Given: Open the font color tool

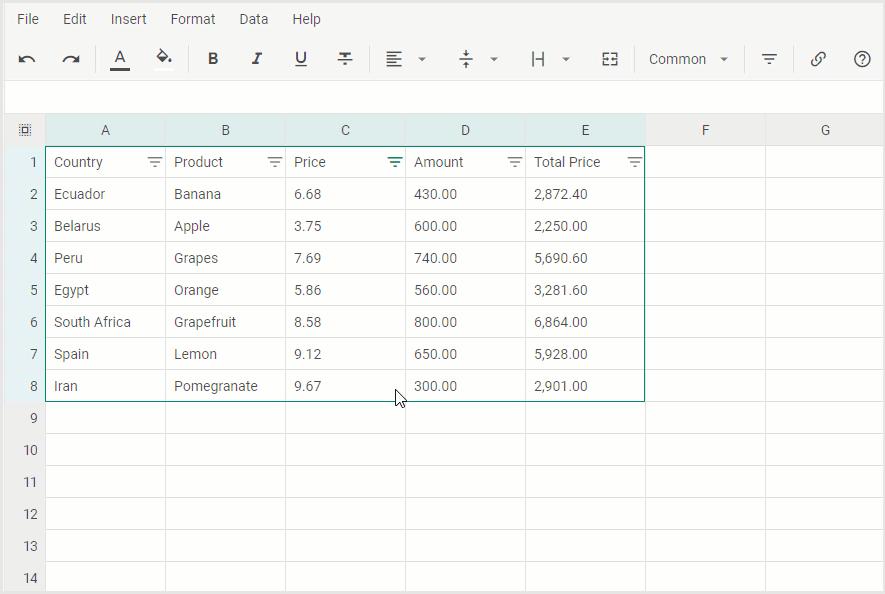Looking at the screenshot, I should [119, 59].
